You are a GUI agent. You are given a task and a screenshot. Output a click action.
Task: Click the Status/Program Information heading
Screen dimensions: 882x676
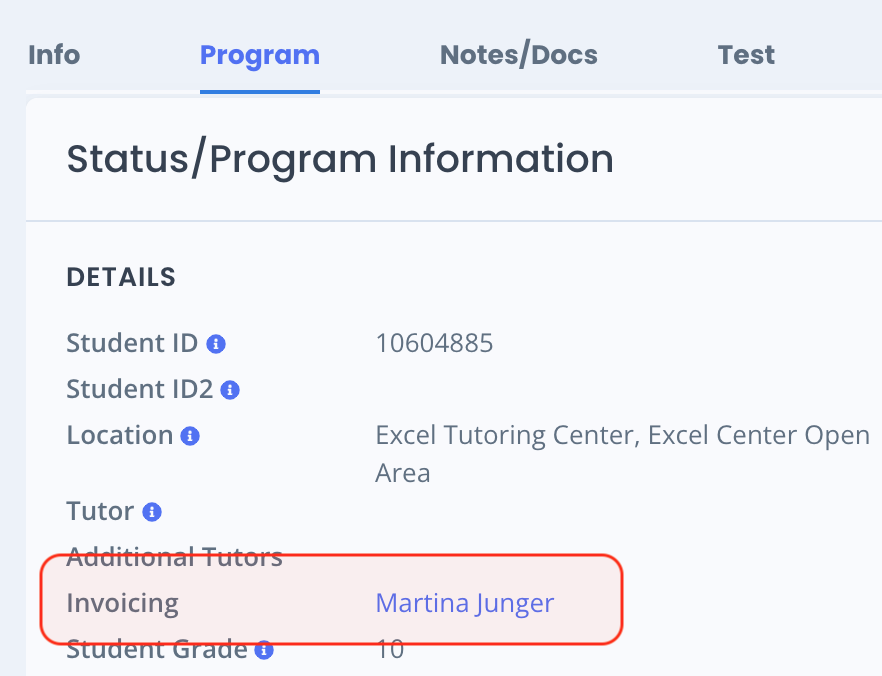340,159
